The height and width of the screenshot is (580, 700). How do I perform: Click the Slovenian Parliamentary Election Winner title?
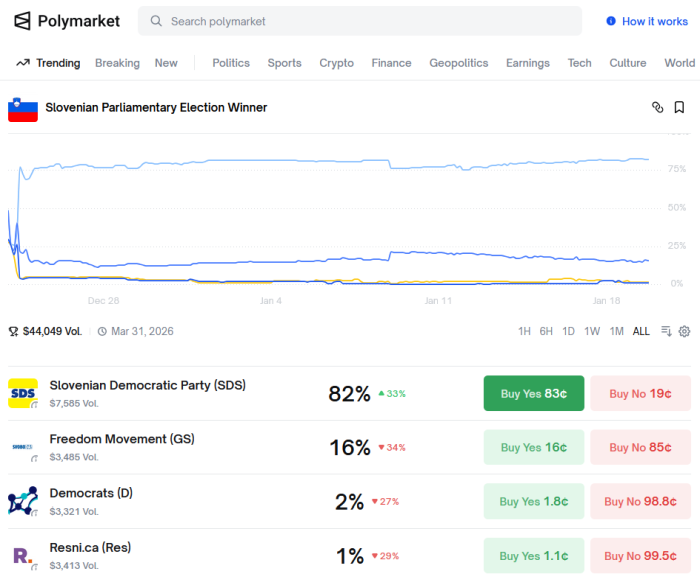156,108
